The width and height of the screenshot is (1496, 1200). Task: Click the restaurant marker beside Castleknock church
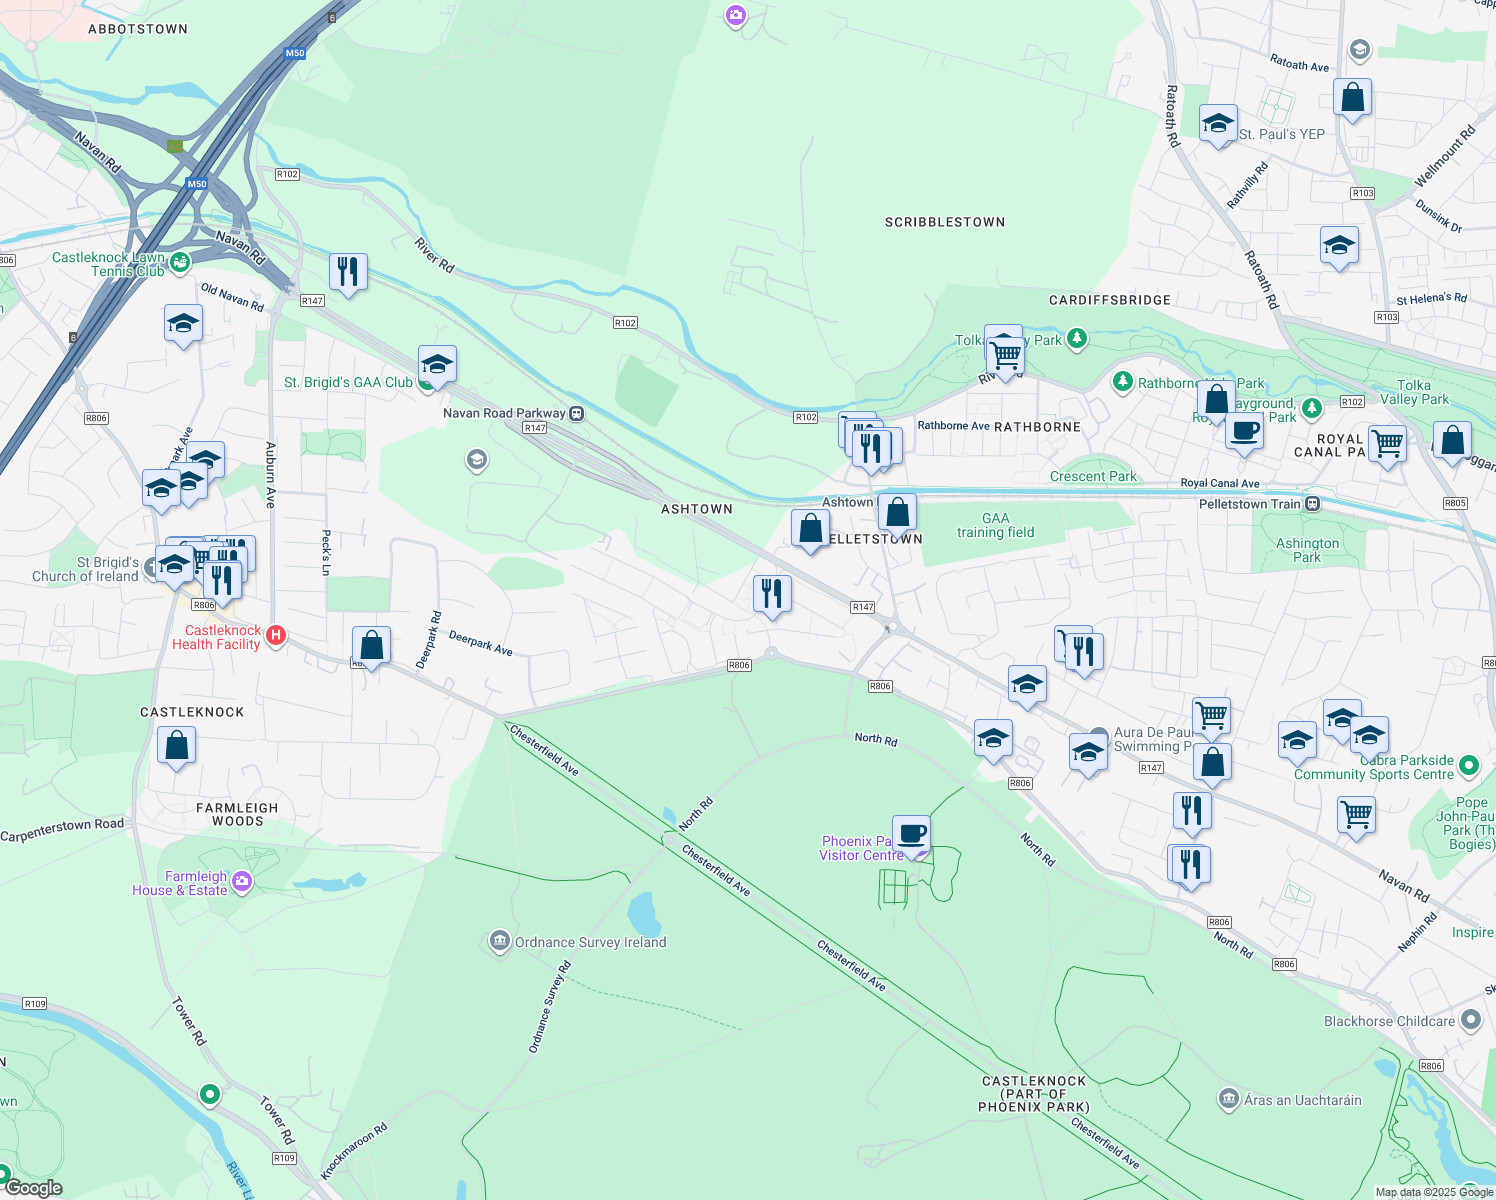point(222,580)
